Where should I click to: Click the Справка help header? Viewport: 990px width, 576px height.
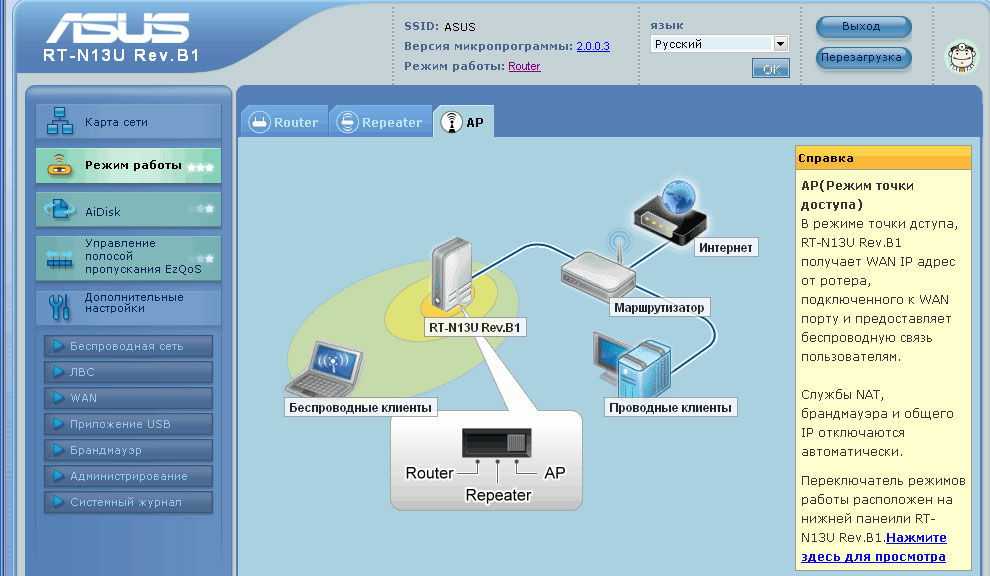883,158
